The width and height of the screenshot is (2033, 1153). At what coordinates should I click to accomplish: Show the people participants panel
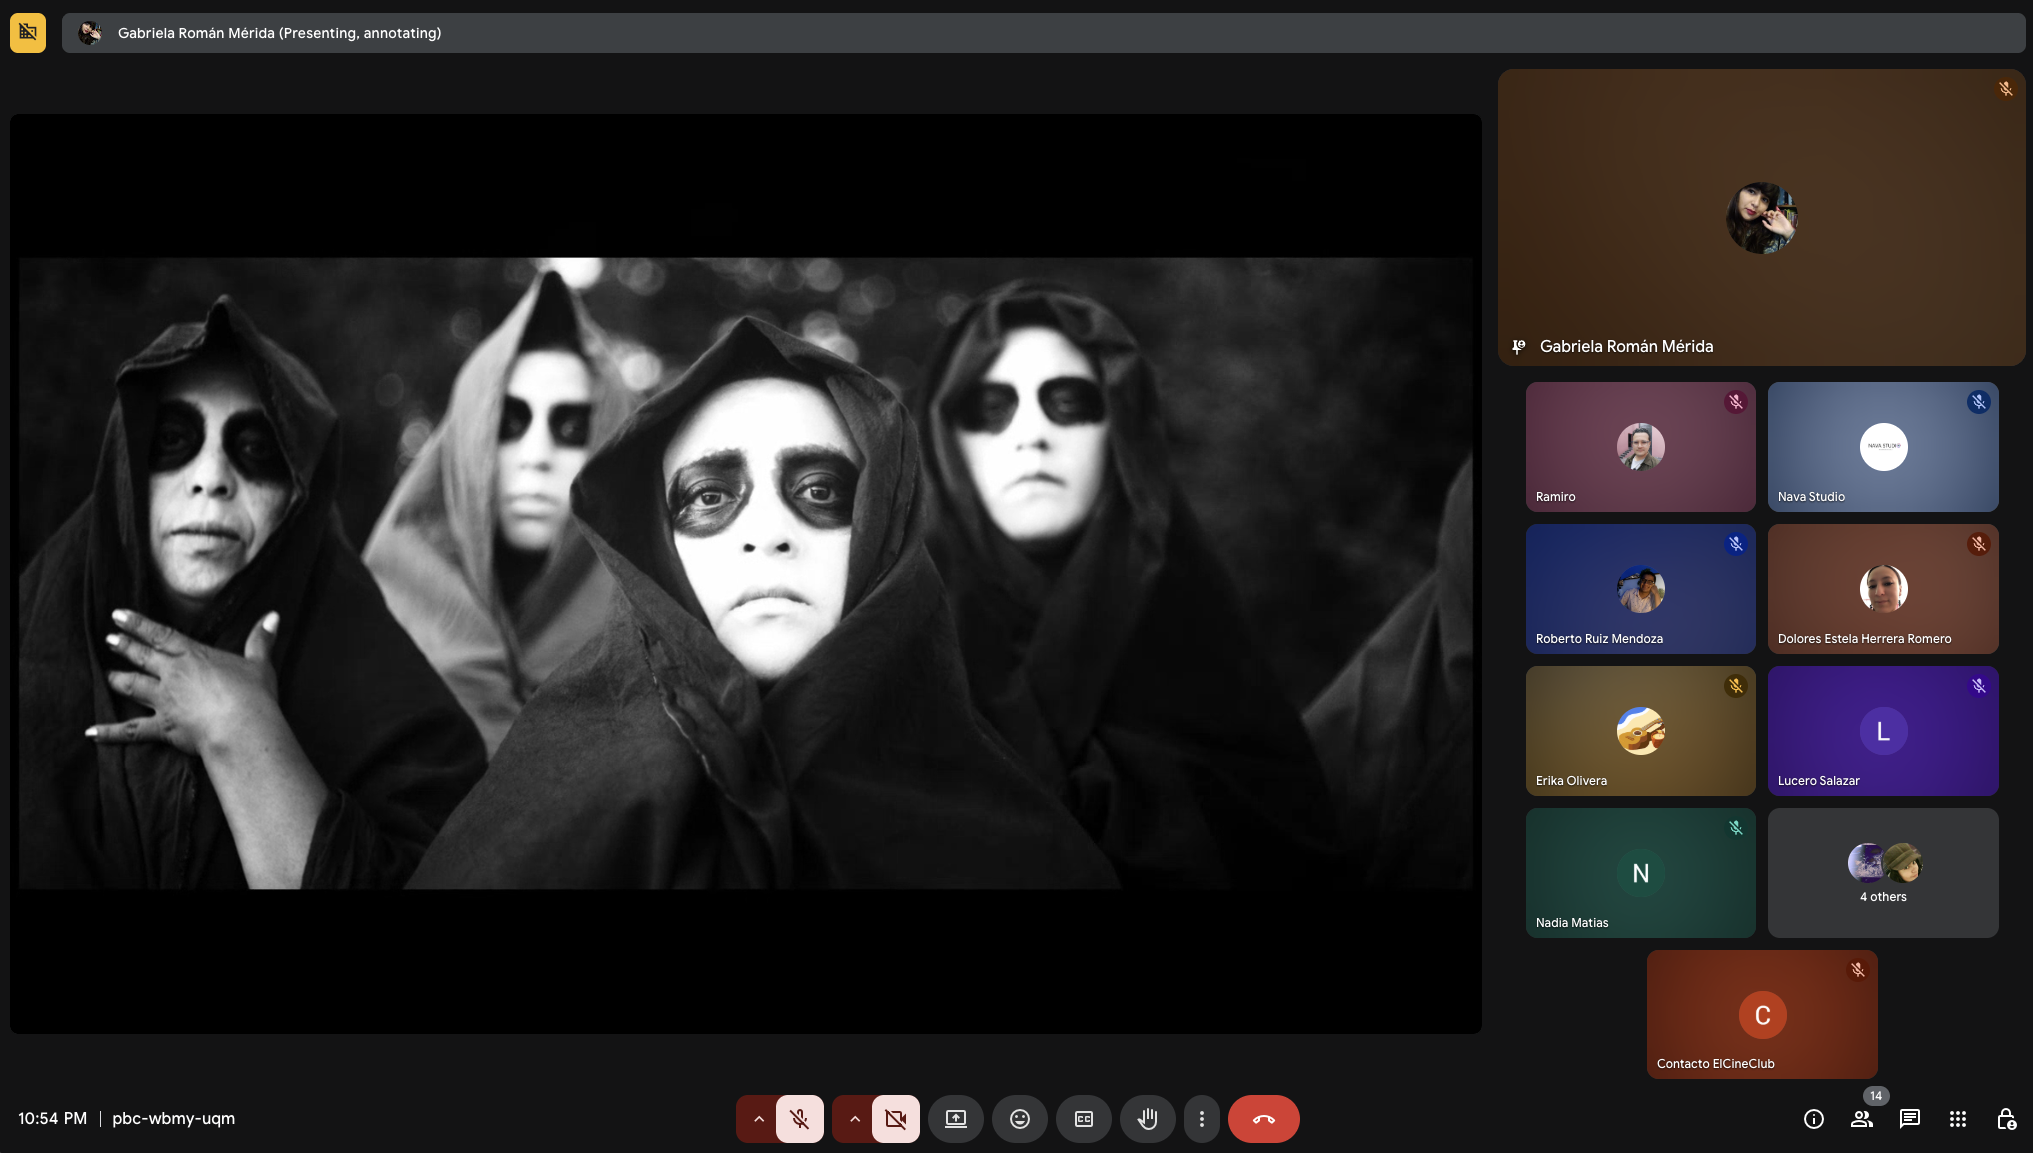point(1861,1119)
